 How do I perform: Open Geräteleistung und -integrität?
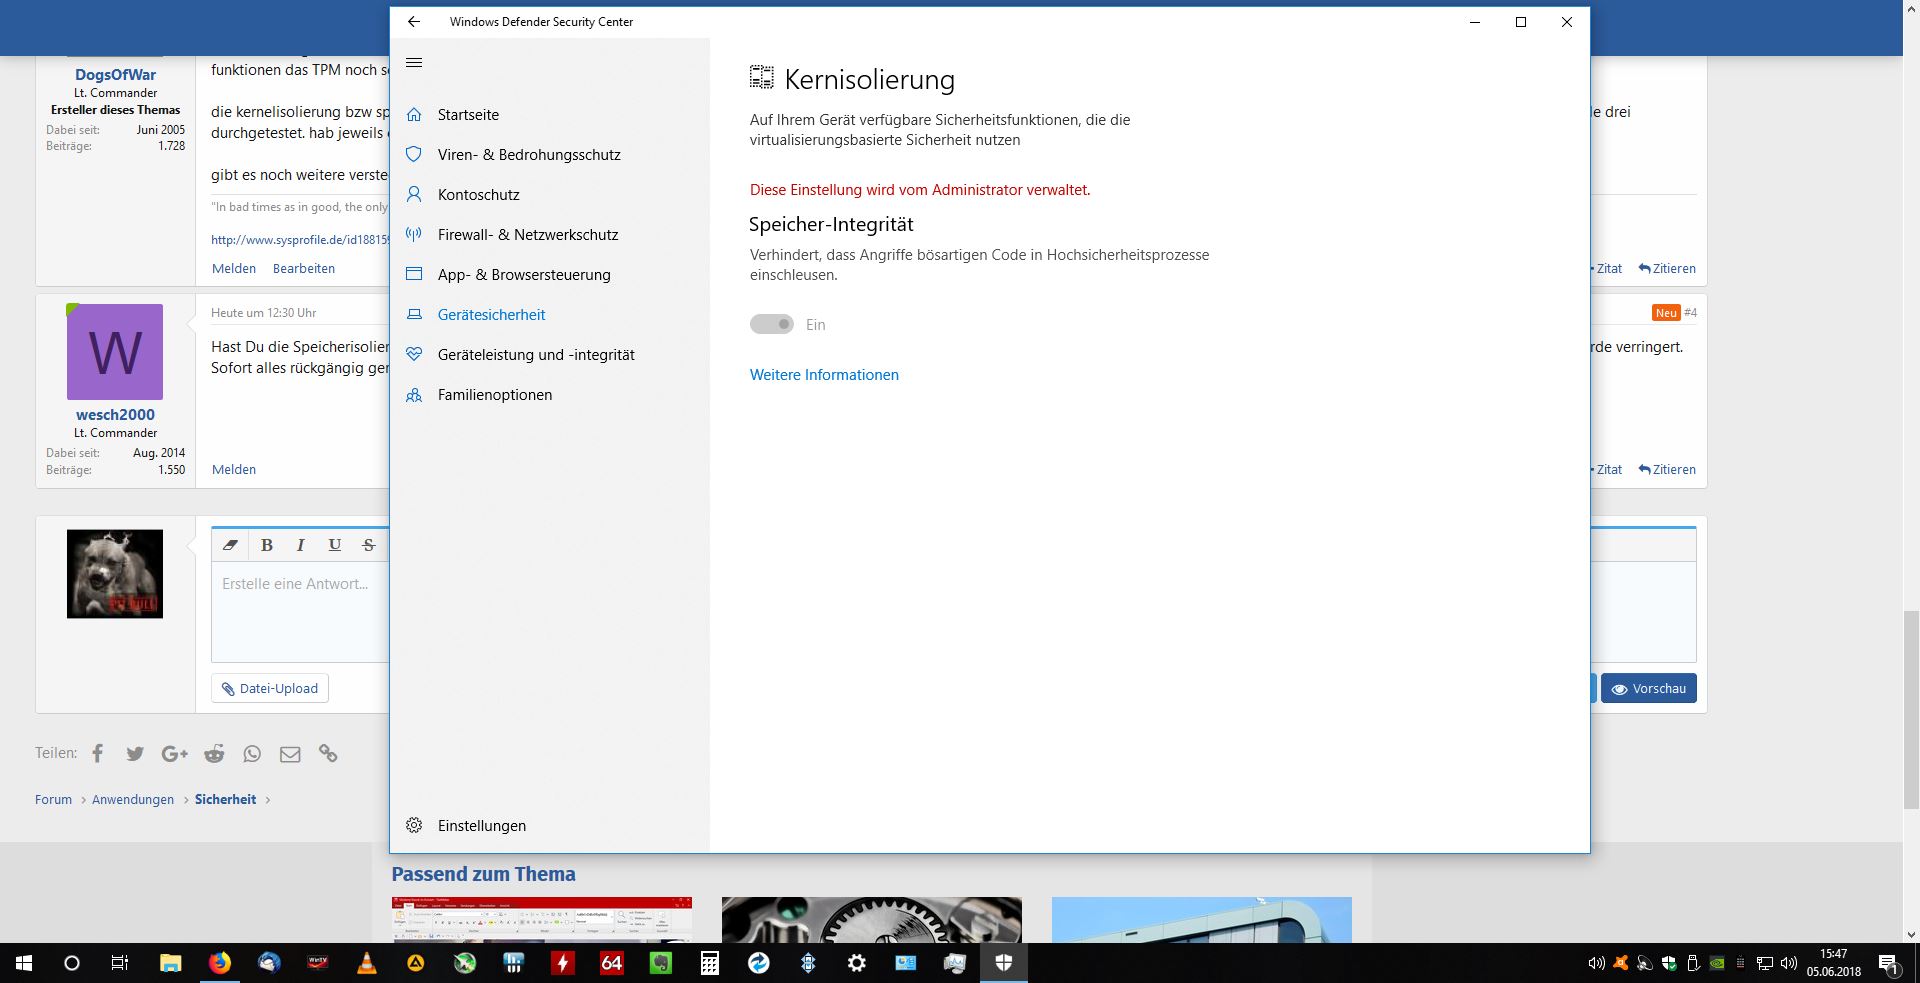[x=536, y=355]
